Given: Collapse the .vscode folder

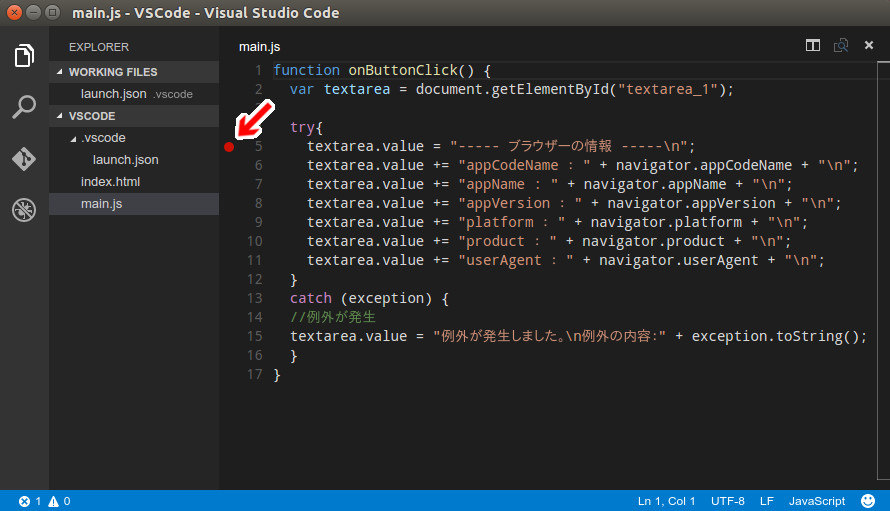Looking at the screenshot, I should [73, 139].
